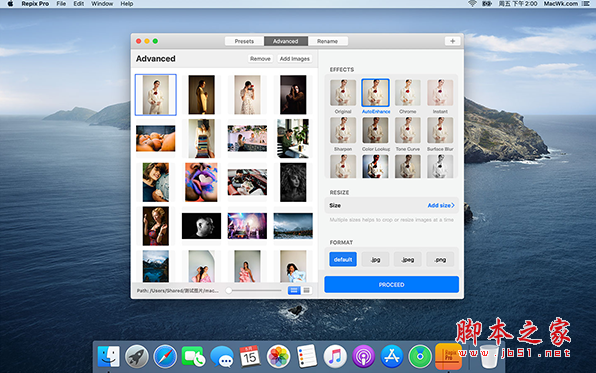Click the input source menu bar icon
596x373 pixels.
(487, 4)
